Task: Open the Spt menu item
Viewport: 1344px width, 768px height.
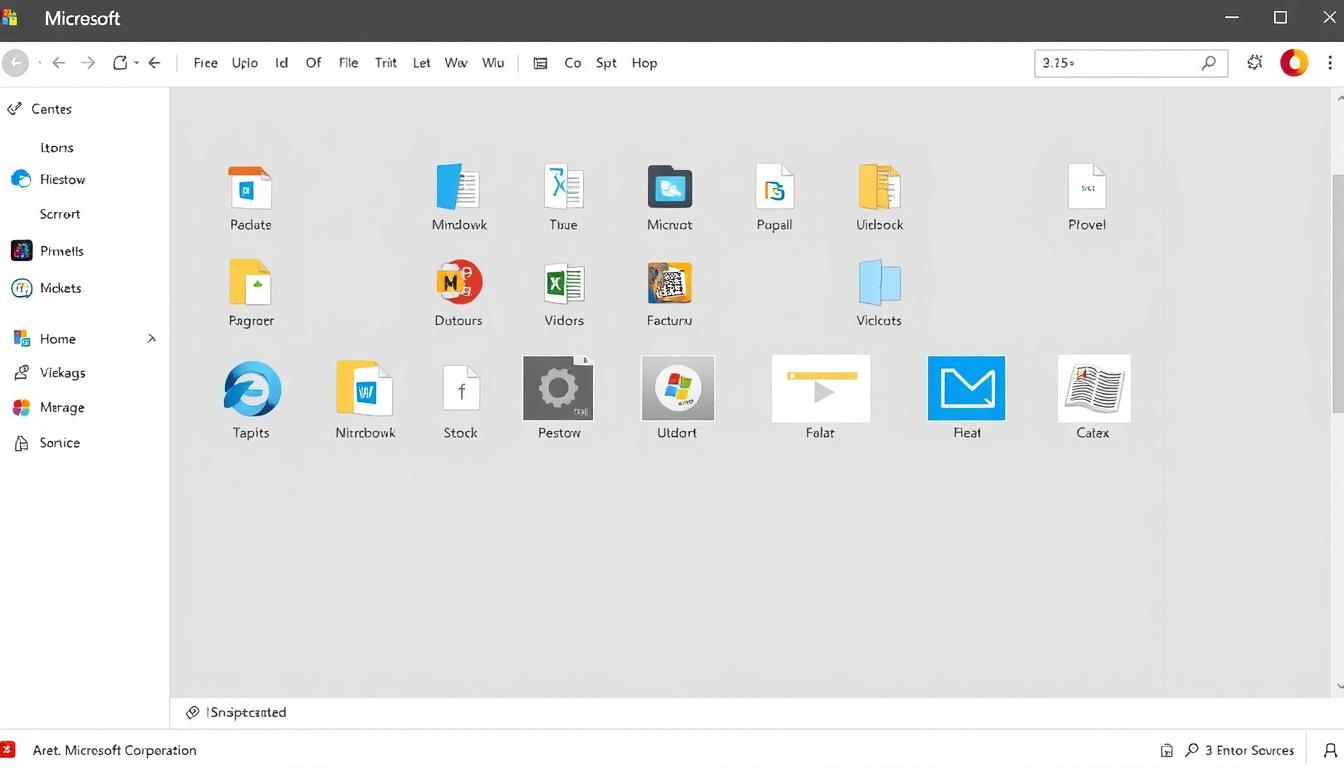Action: [x=606, y=63]
